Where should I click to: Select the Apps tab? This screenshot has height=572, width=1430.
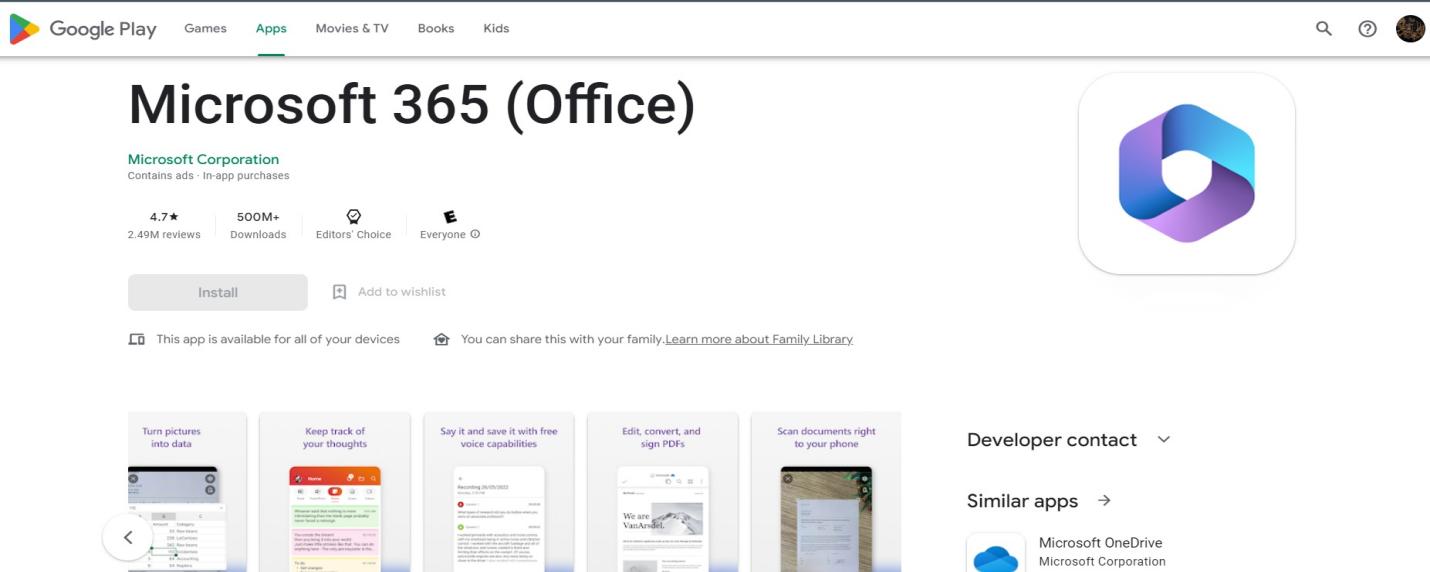coord(271,28)
